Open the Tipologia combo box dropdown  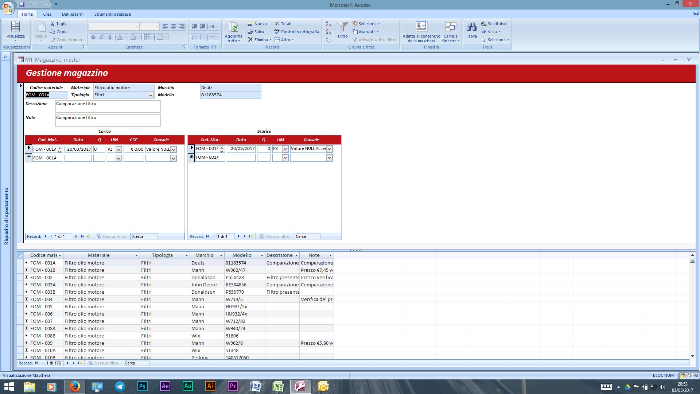(150, 95)
